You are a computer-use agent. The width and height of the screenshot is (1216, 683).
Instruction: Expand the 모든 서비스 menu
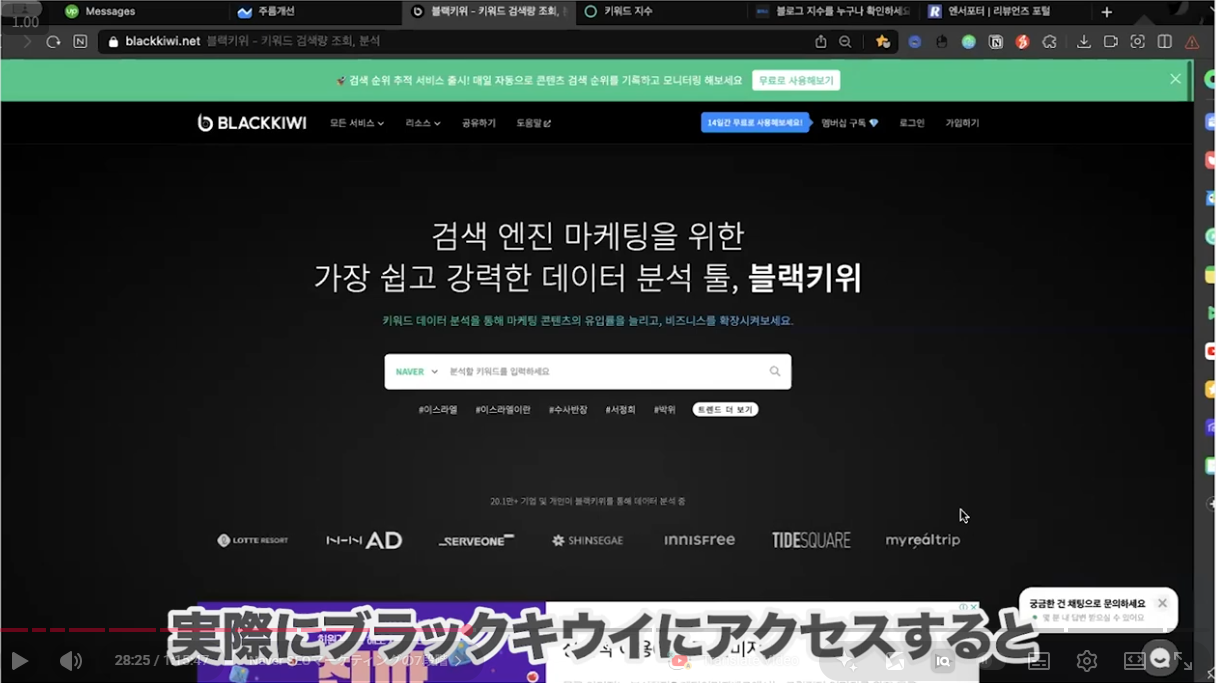tap(357, 123)
